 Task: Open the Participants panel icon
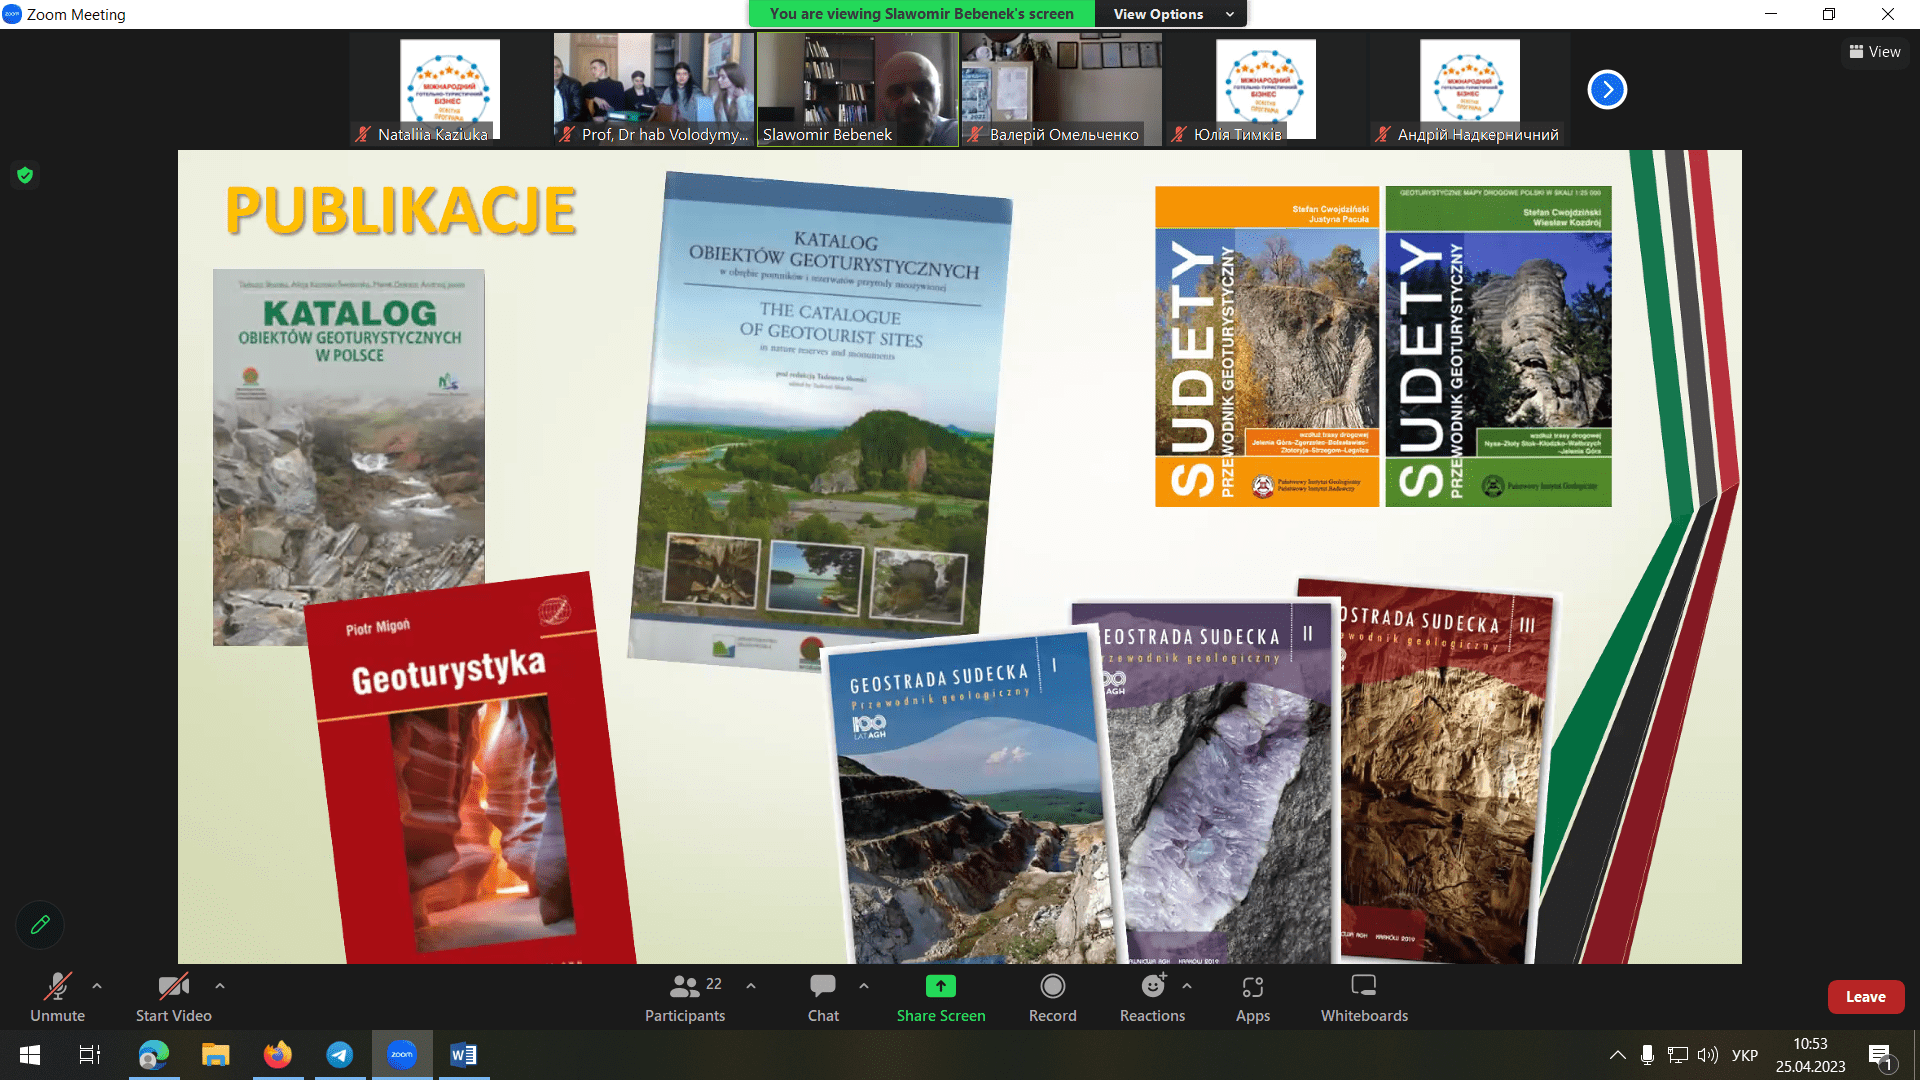coord(685,987)
